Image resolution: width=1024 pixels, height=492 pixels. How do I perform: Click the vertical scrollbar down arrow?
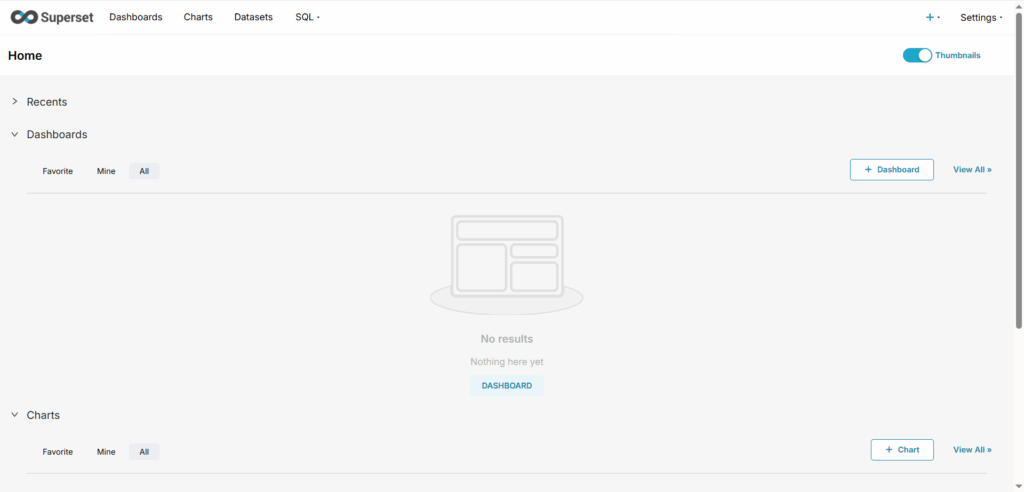pyautogui.click(x=1018, y=486)
